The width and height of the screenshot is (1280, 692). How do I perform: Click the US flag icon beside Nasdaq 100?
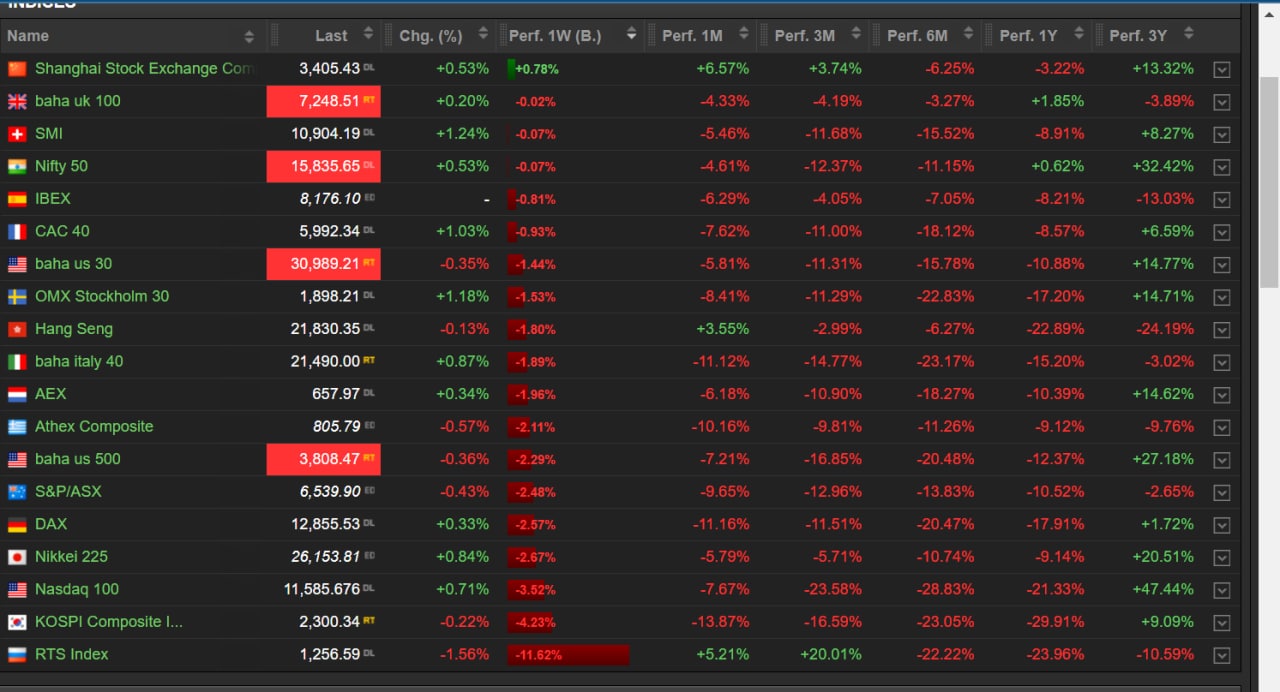coord(17,589)
